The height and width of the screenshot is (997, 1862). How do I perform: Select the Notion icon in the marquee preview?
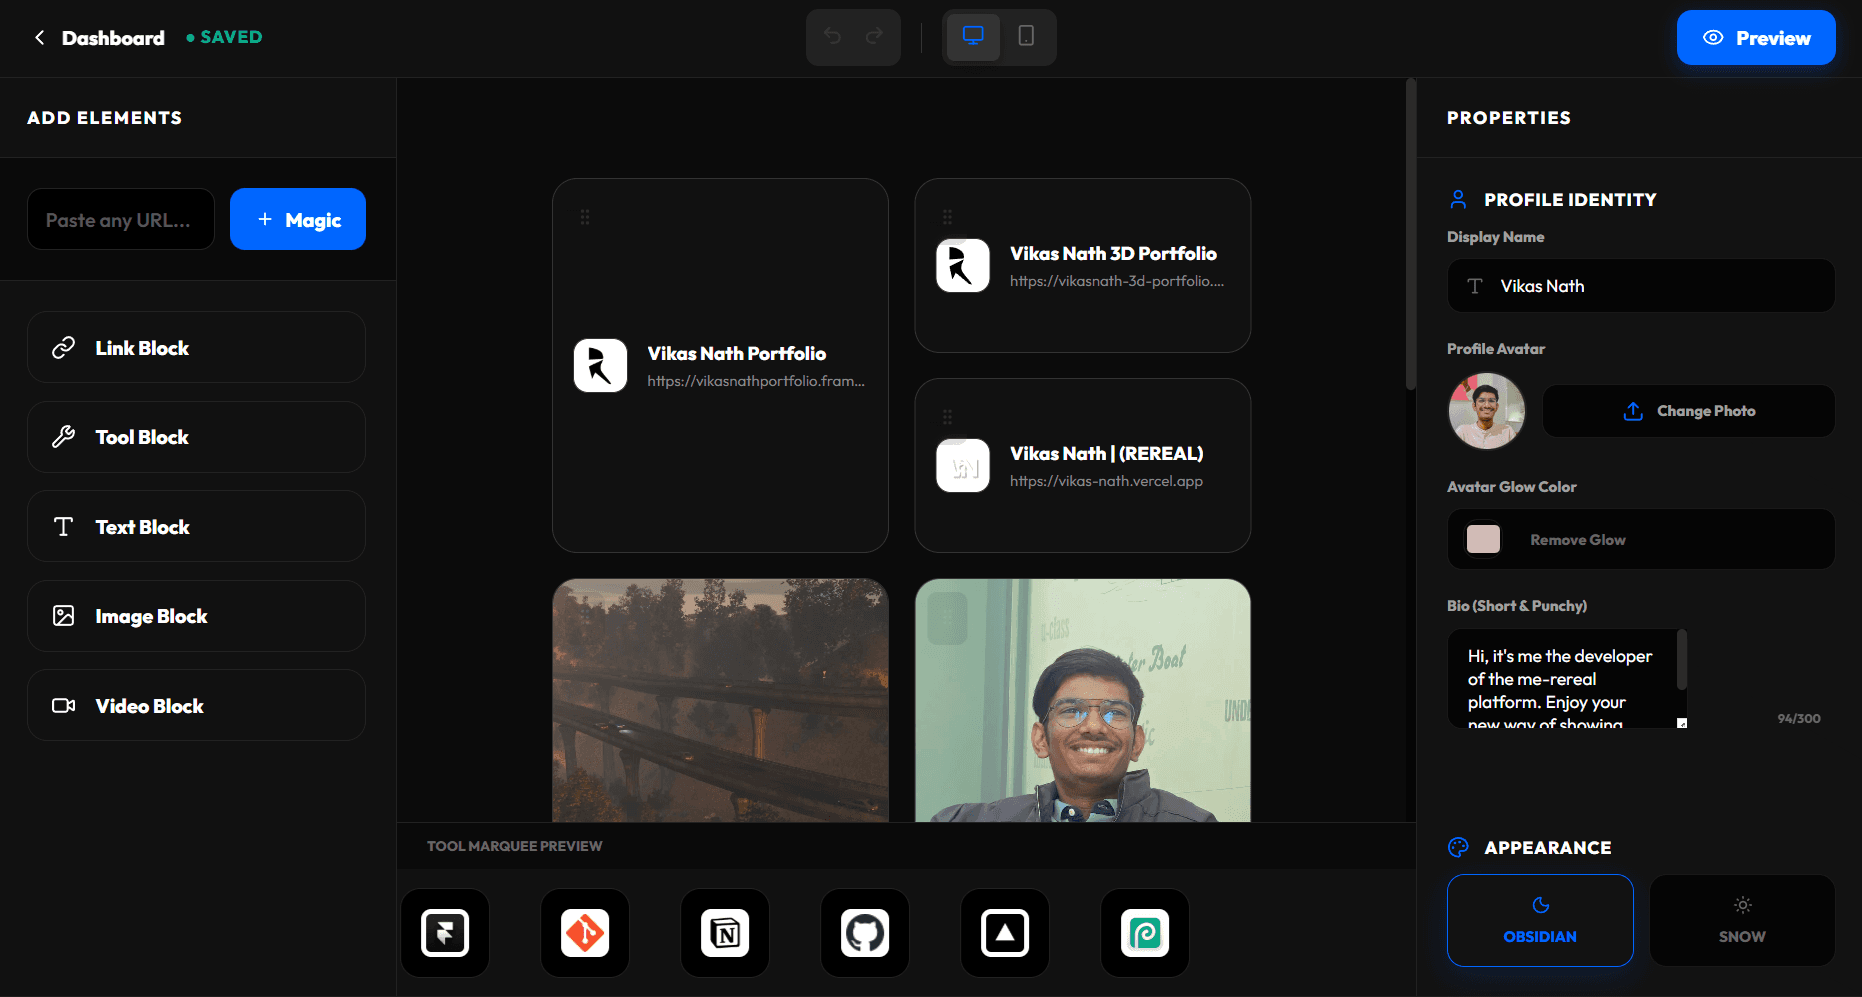724,932
